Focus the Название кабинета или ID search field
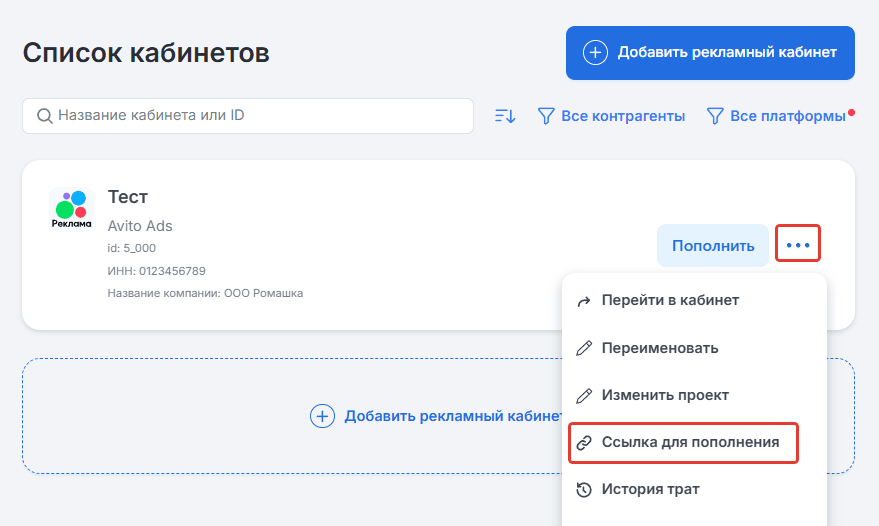Image resolution: width=879 pixels, height=526 pixels. 248,116
